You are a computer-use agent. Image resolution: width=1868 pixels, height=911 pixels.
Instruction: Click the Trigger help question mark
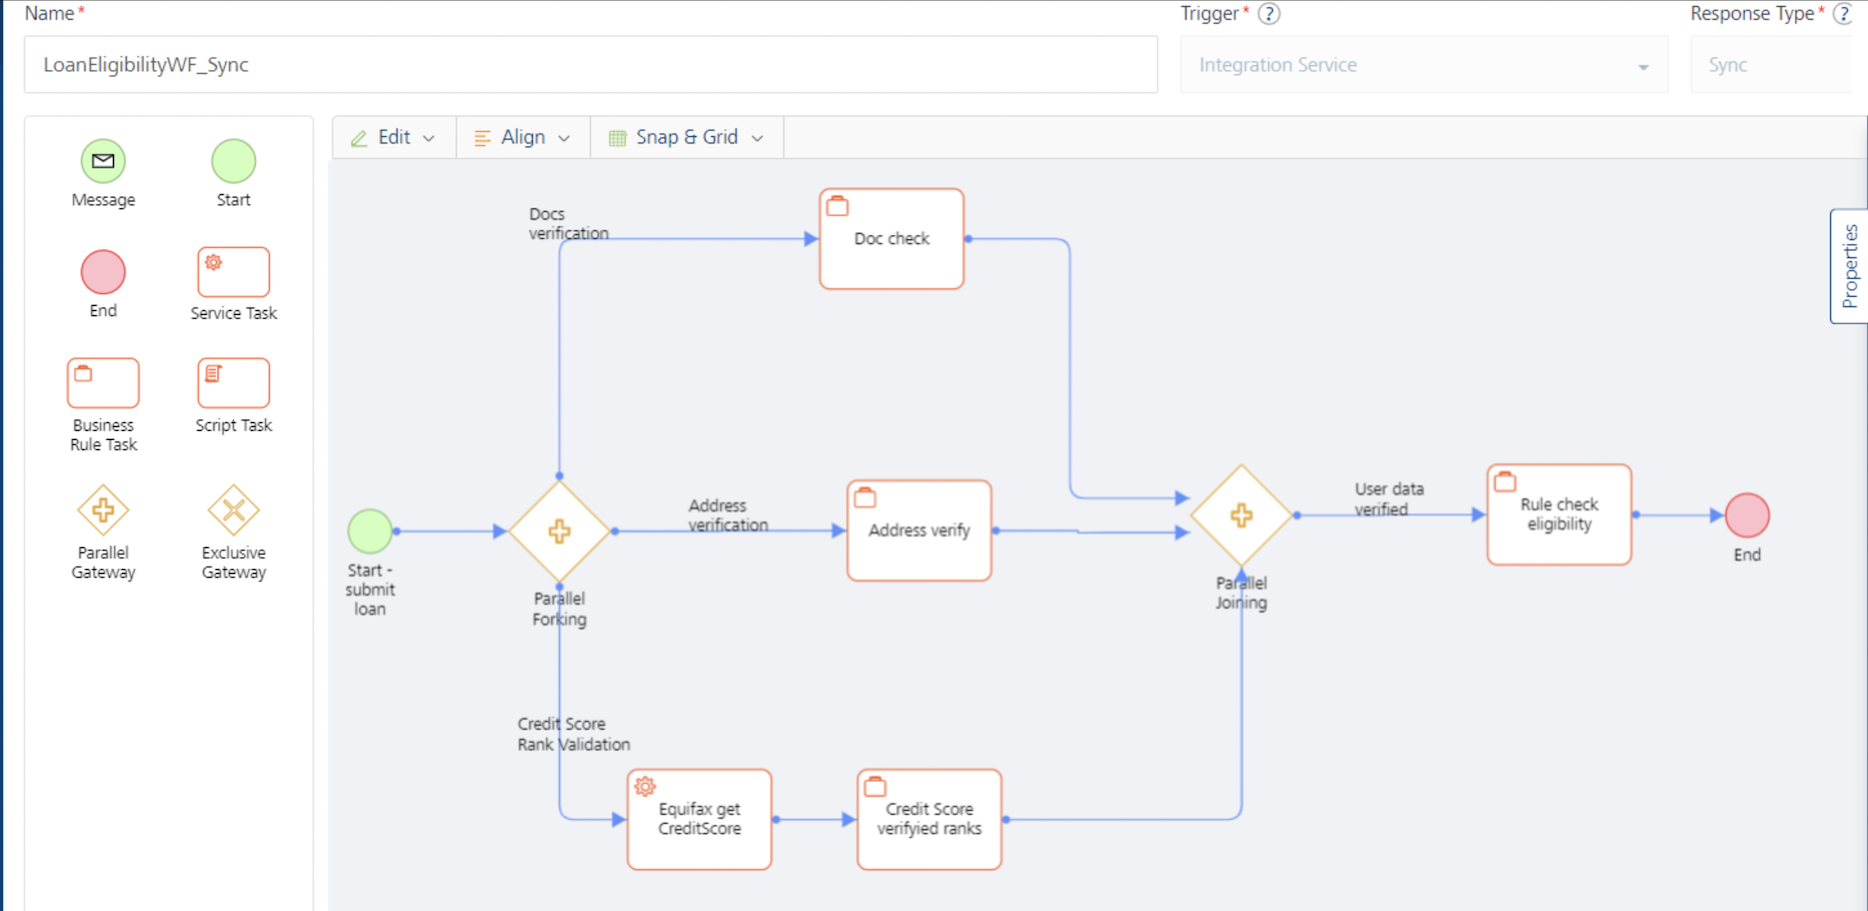coord(1269,14)
